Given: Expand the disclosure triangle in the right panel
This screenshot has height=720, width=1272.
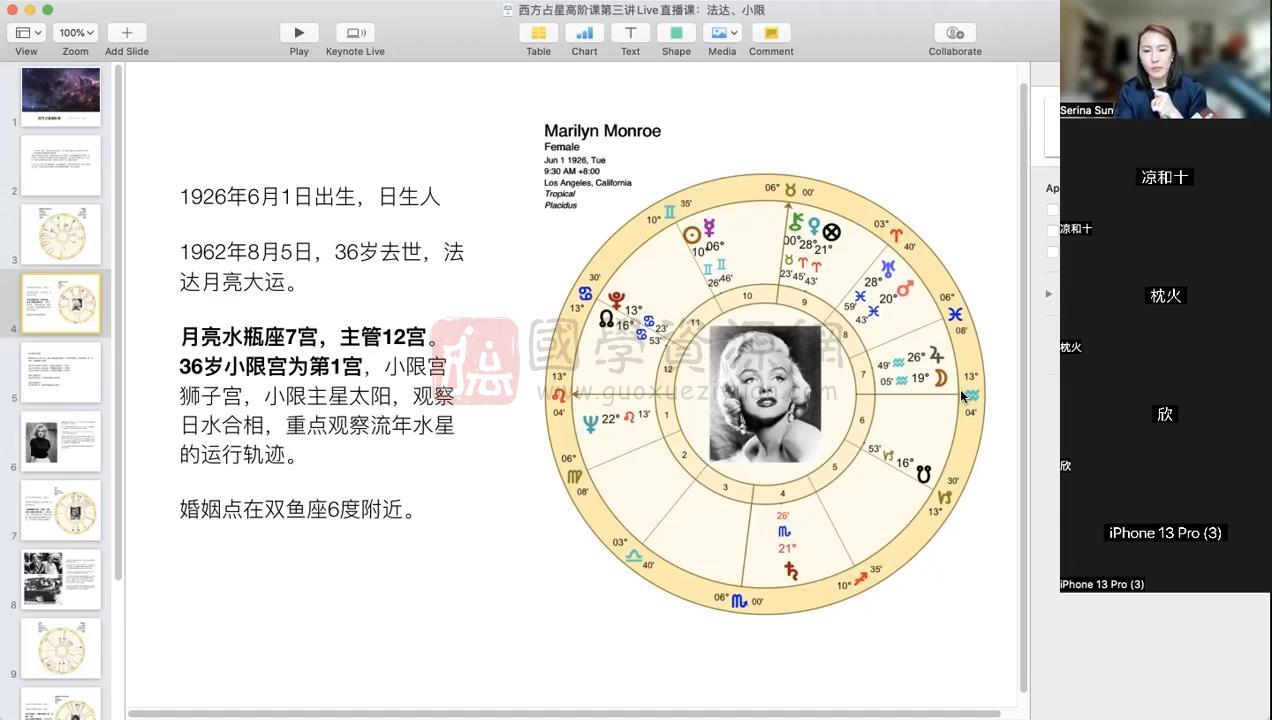Looking at the screenshot, I should click(x=1048, y=293).
